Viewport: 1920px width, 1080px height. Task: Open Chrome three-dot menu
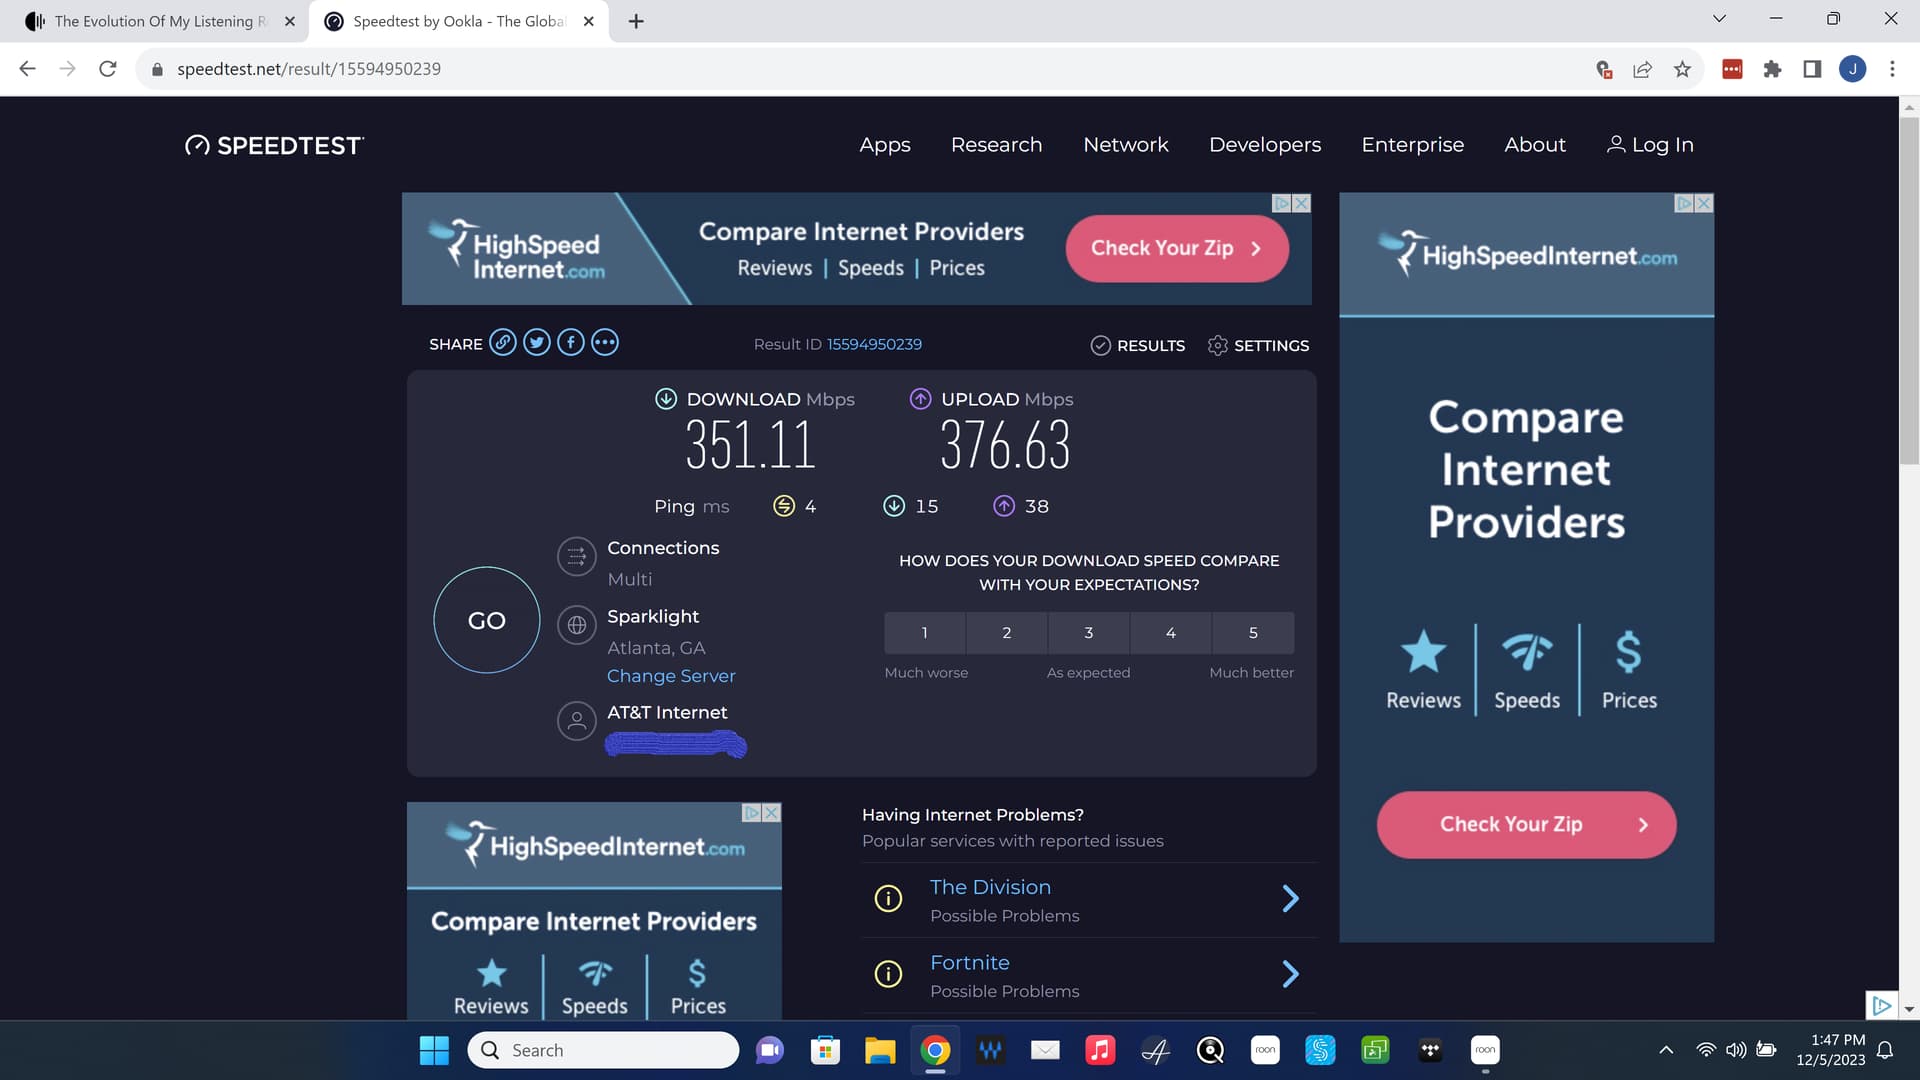pos(1892,69)
